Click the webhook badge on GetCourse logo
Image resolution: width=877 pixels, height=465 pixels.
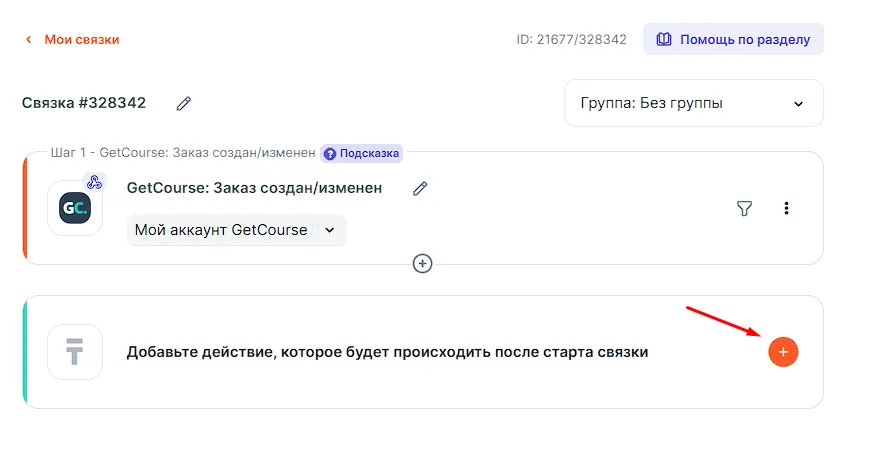point(94,182)
